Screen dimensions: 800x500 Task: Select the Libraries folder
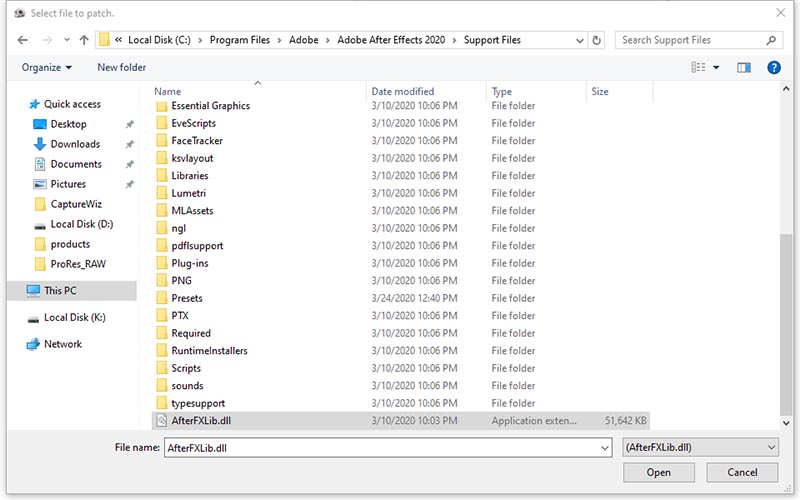click(x=190, y=176)
